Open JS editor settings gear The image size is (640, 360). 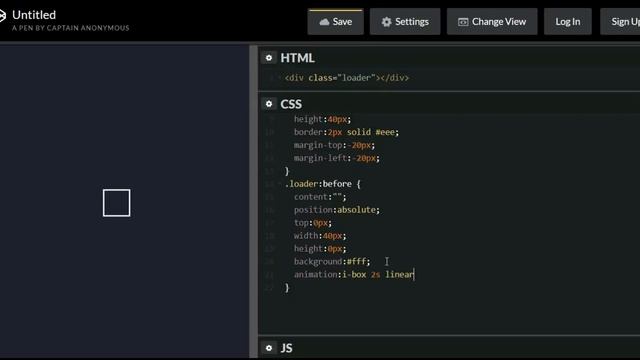point(269,348)
